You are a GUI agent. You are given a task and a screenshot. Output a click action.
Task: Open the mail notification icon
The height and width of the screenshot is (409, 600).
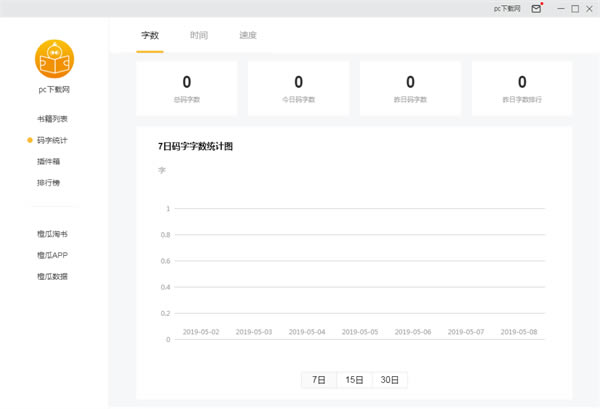point(537,8)
